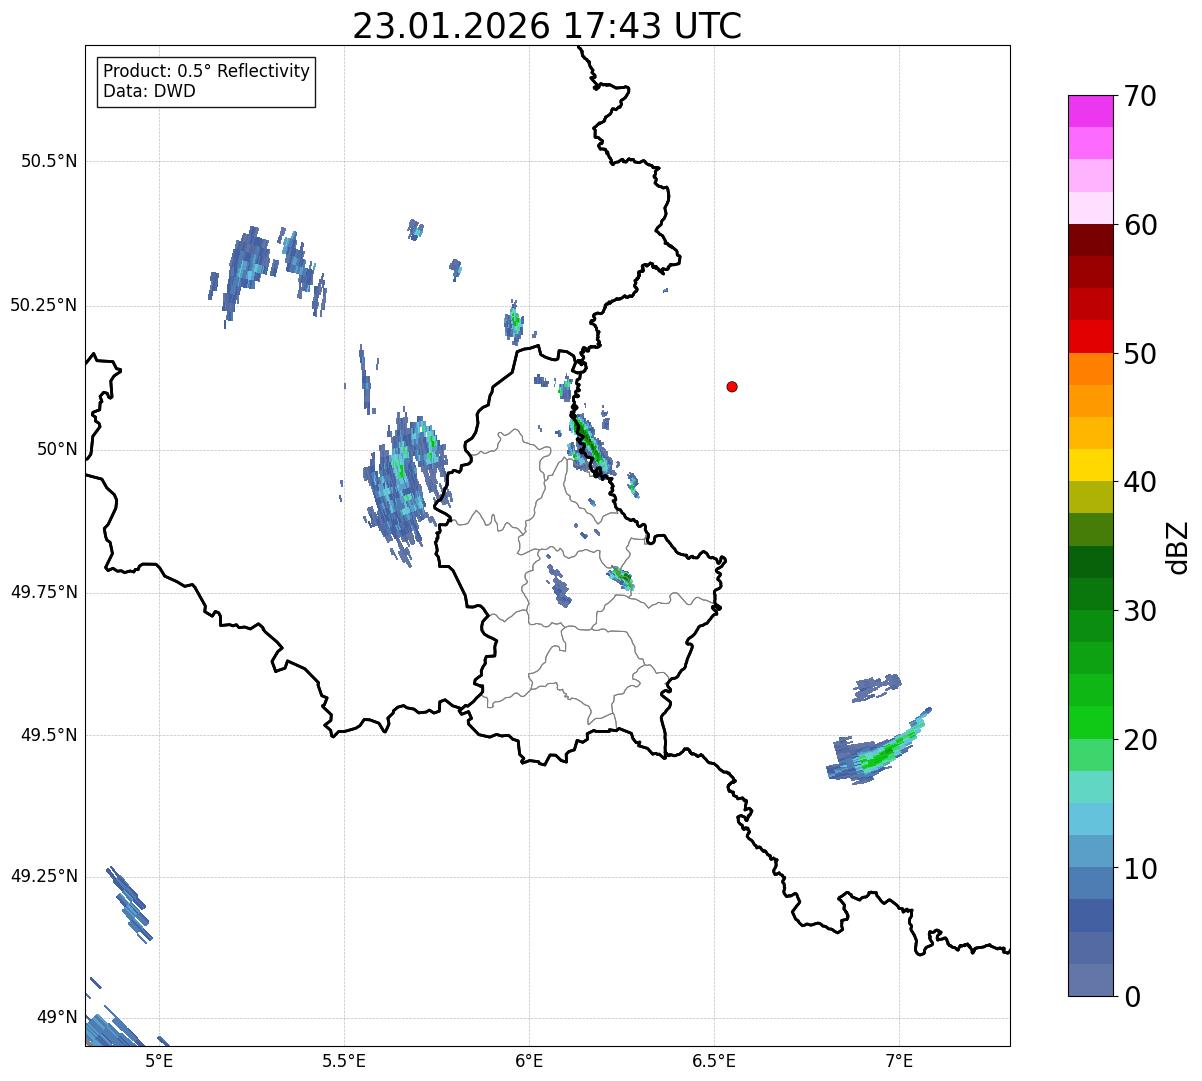
Task: Click the Data: DWD label
Action: point(150,91)
